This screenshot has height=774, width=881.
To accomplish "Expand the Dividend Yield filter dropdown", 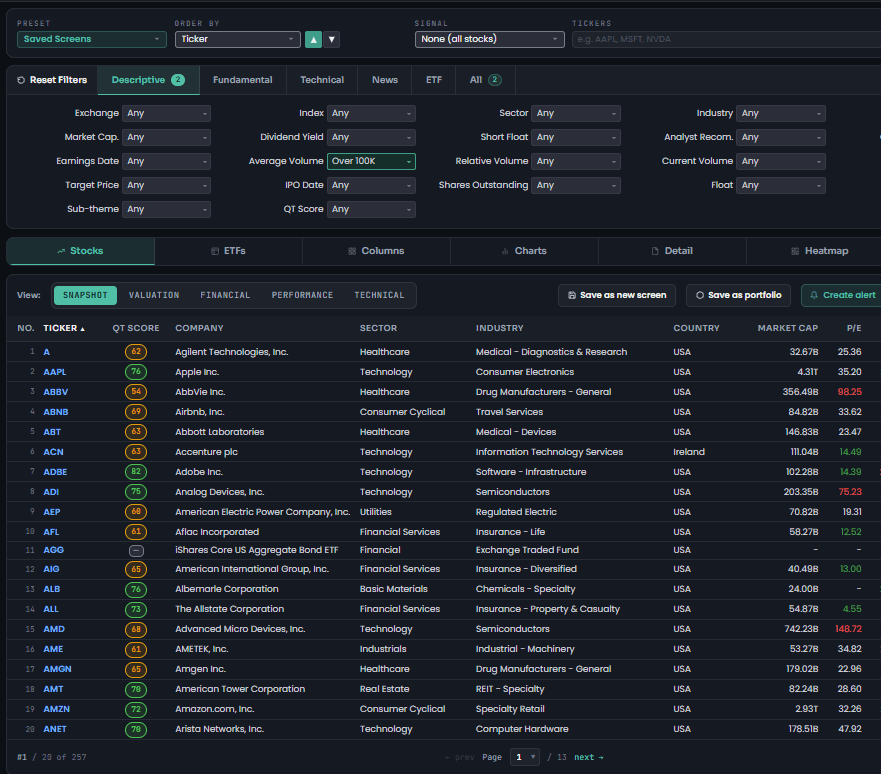I will 371,138.
